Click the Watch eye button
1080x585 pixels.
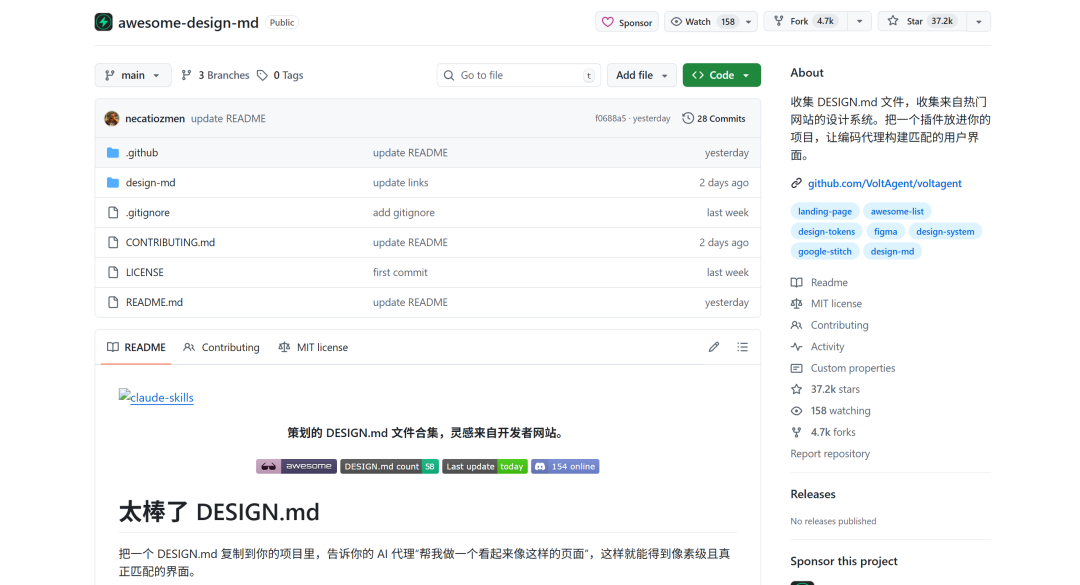pos(702,21)
